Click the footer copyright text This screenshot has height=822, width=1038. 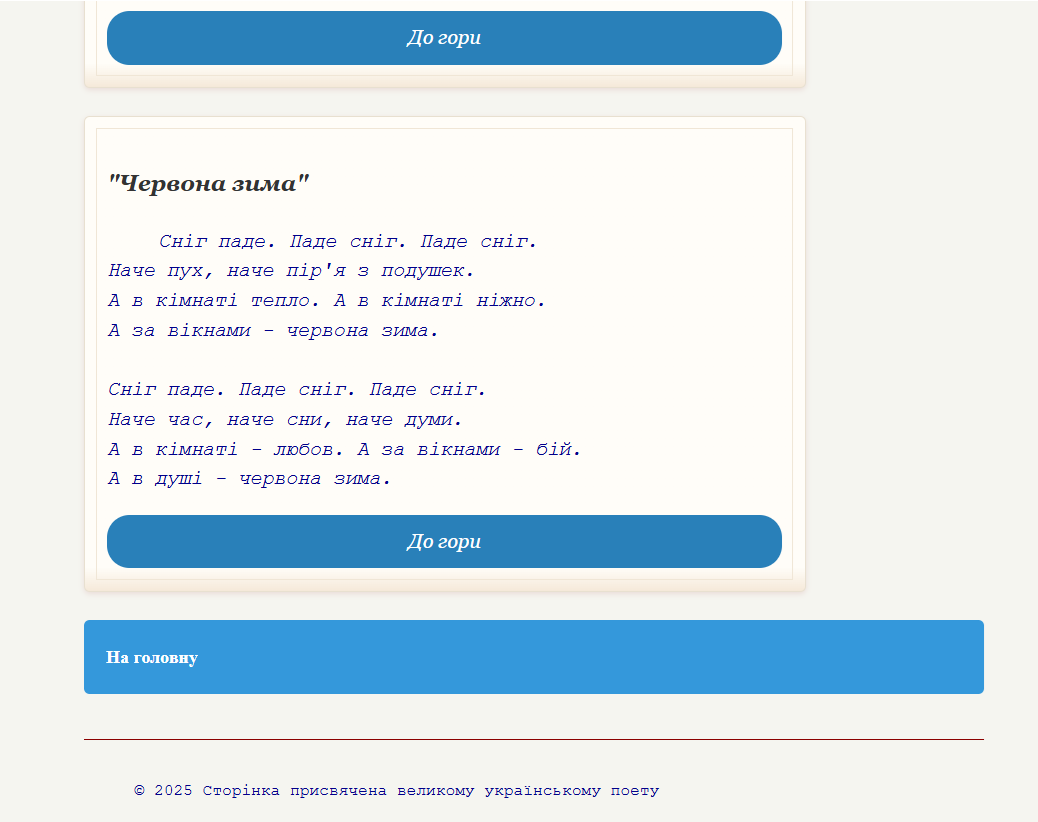397,791
